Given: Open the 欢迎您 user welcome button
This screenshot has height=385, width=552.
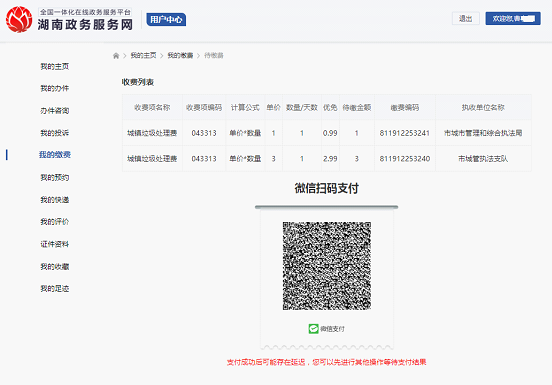Looking at the screenshot, I should click(513, 18).
